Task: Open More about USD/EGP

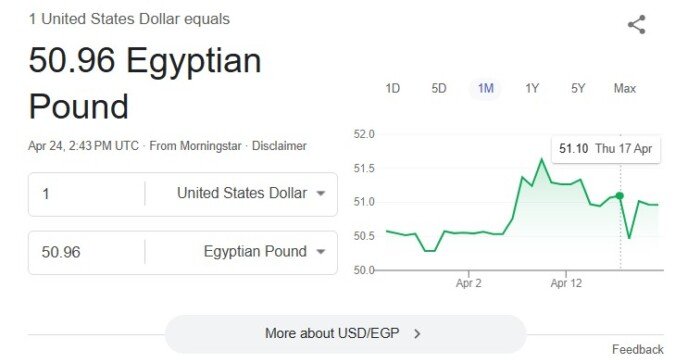Action: (x=346, y=334)
